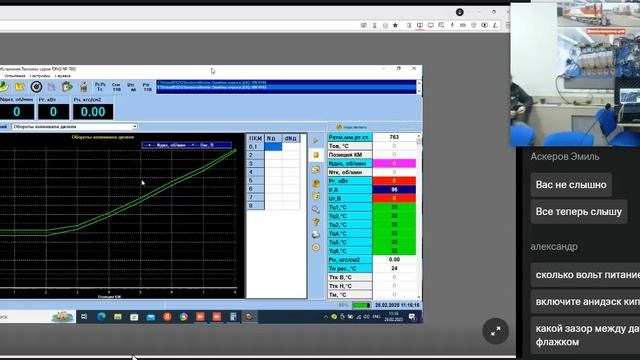Click the date and time in status bar
The image size is (640, 360).
click(x=397, y=305)
